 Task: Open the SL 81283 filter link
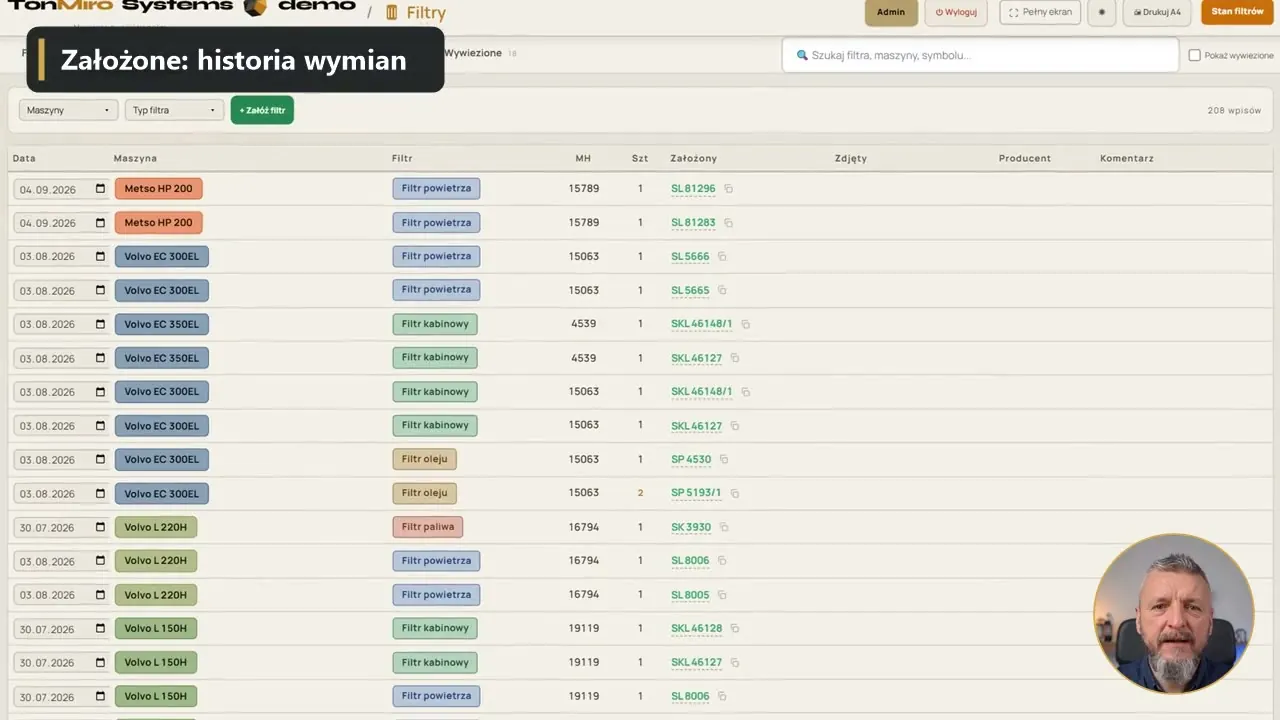pyautogui.click(x=693, y=223)
